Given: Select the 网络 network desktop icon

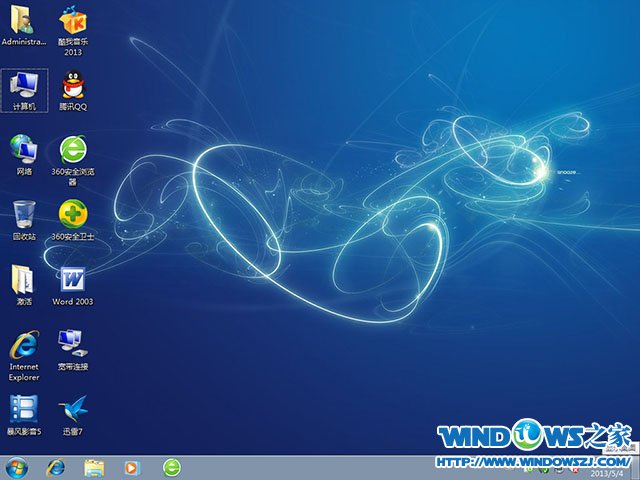Looking at the screenshot, I should pos(24,155).
